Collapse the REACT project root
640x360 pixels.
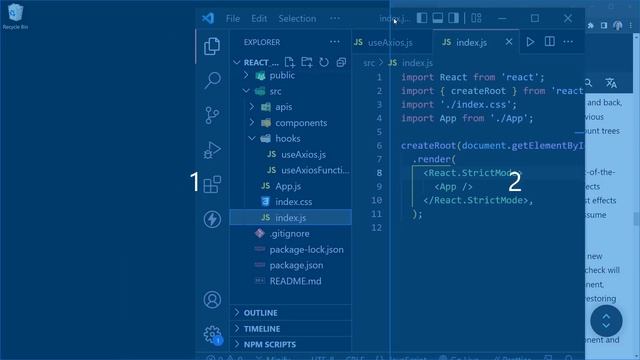click(237, 62)
